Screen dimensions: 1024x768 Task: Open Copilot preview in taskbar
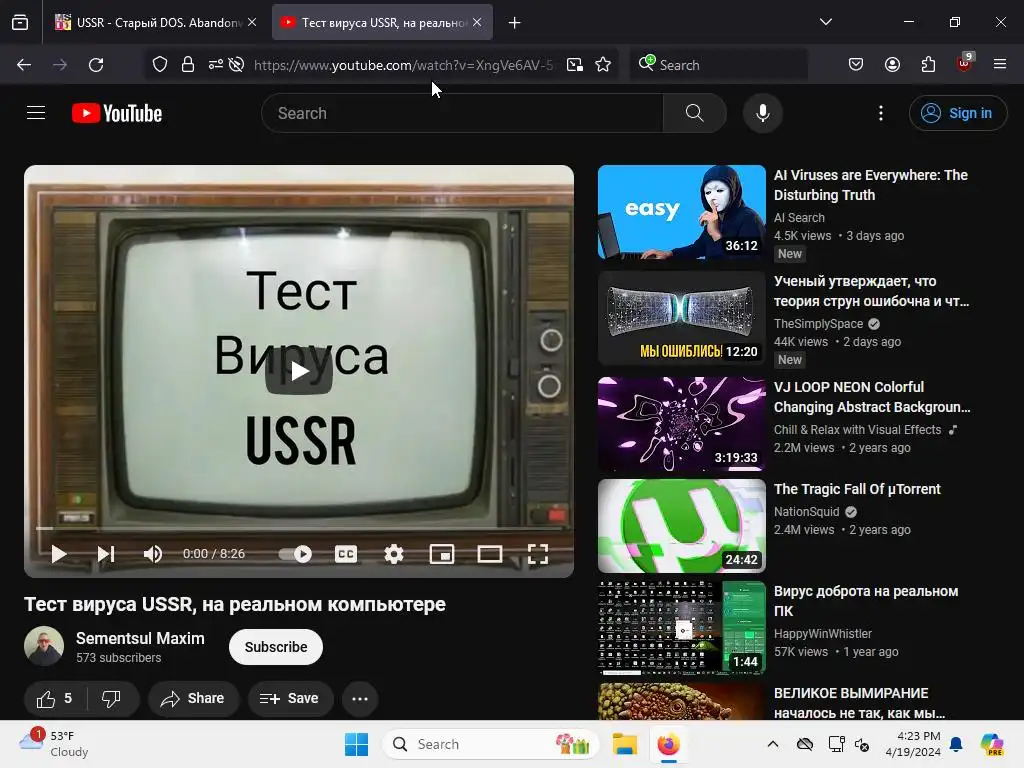point(991,744)
